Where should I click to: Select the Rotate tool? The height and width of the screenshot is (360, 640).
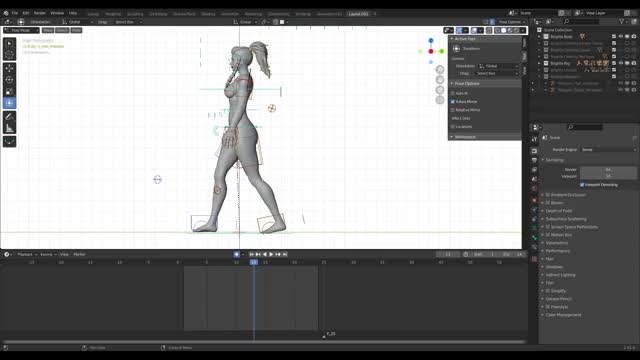[10, 80]
